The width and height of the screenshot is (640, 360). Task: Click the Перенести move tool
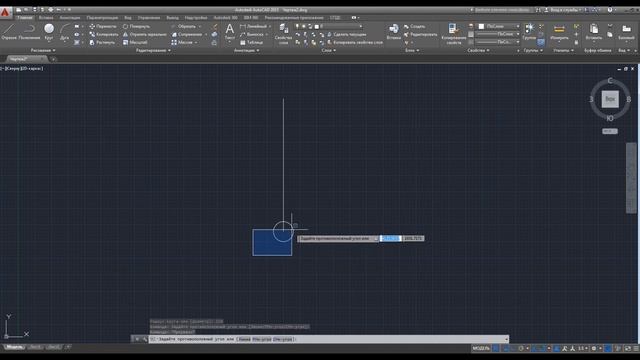click(103, 26)
